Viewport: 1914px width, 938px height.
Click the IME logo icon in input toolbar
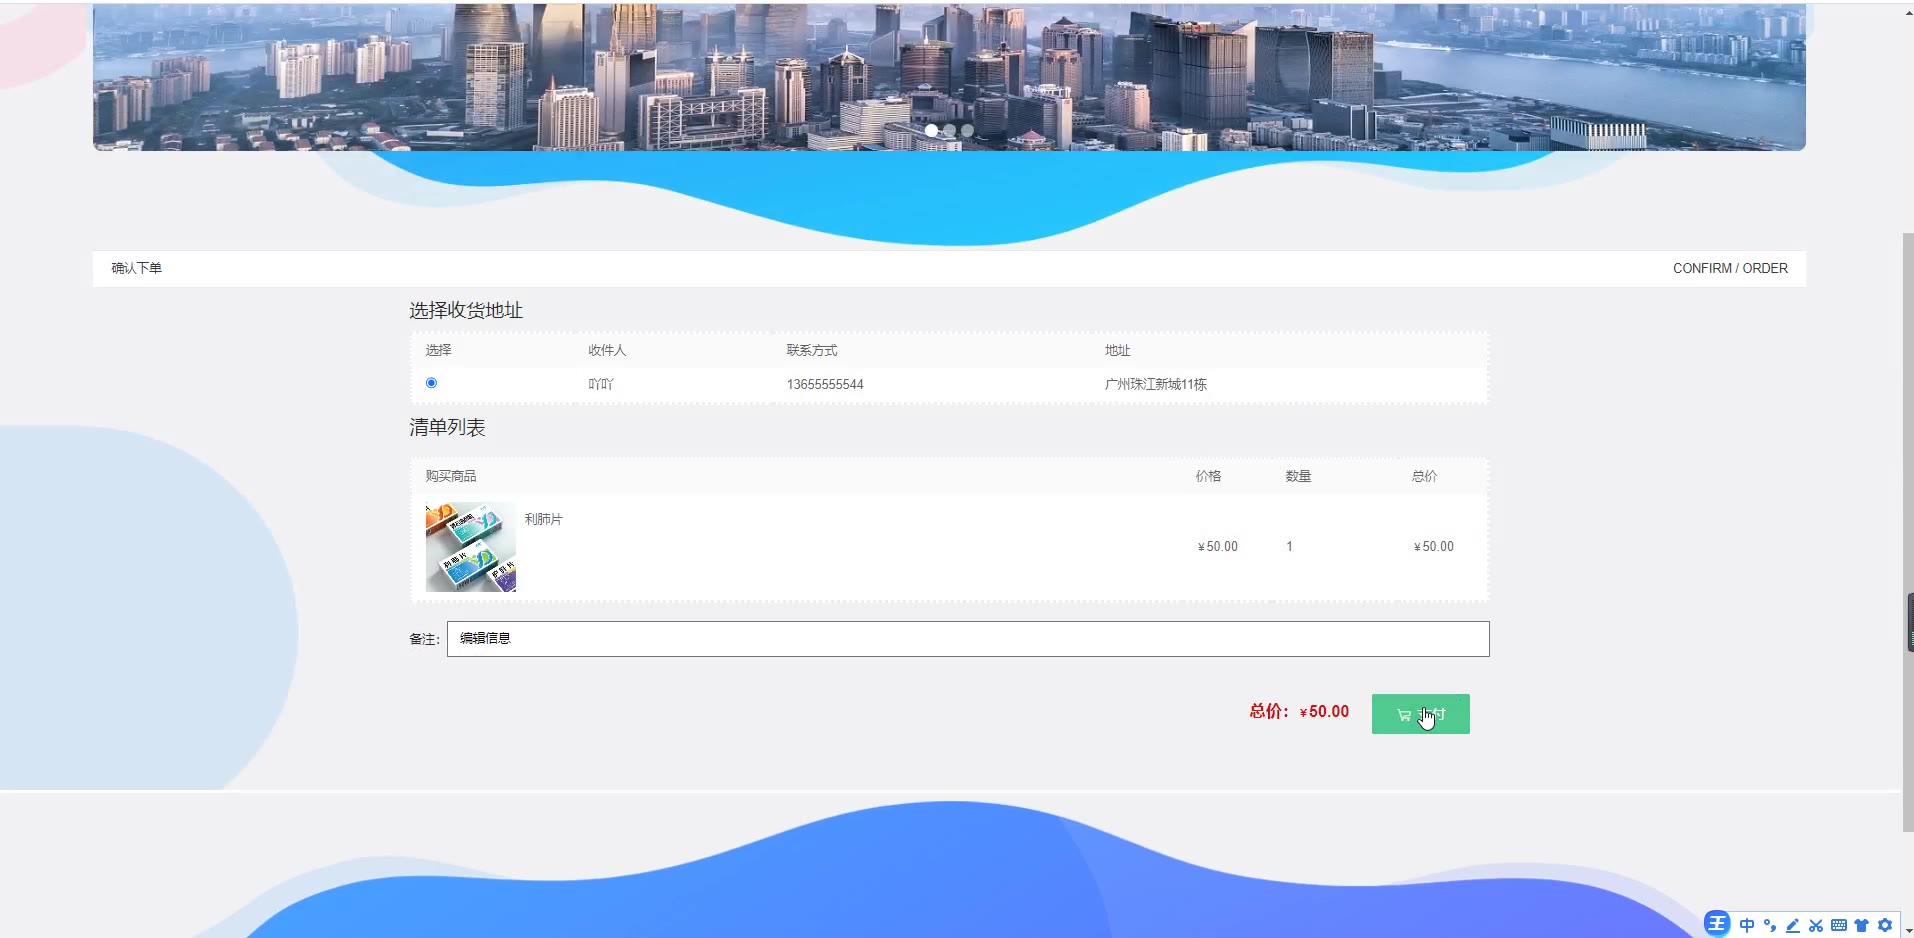click(1717, 923)
